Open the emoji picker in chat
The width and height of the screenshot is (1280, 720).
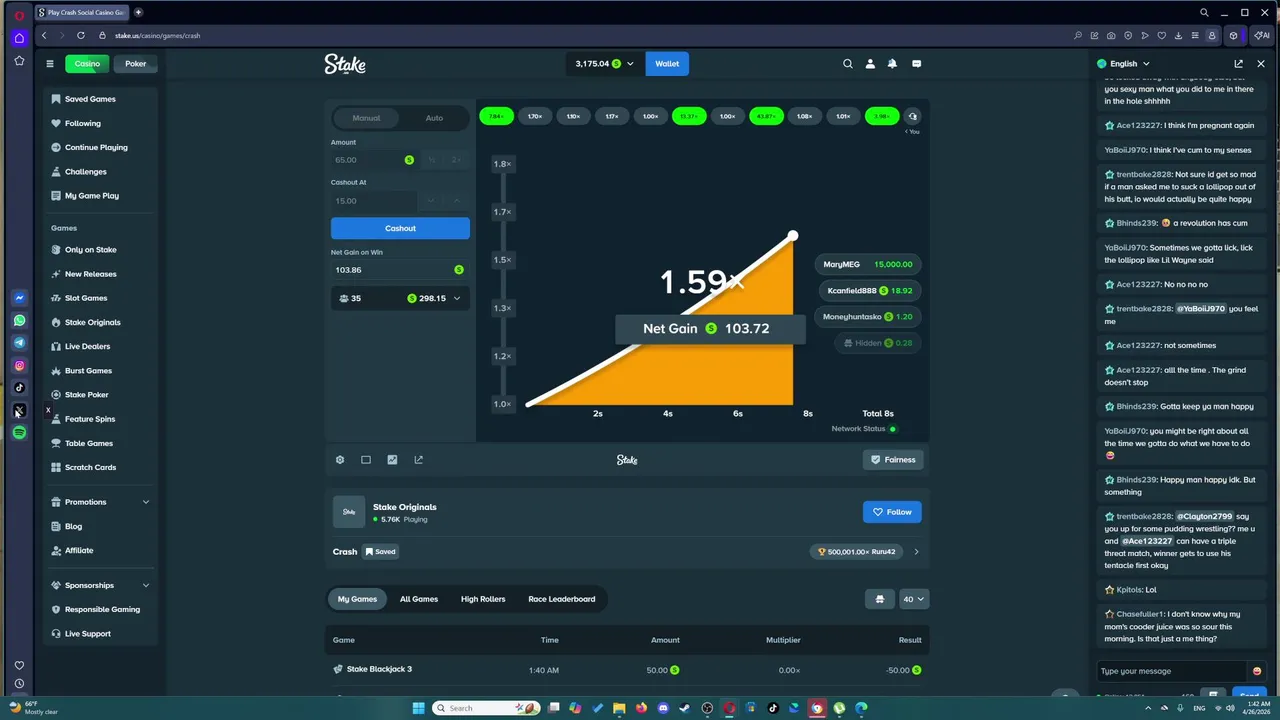pyautogui.click(x=1257, y=671)
